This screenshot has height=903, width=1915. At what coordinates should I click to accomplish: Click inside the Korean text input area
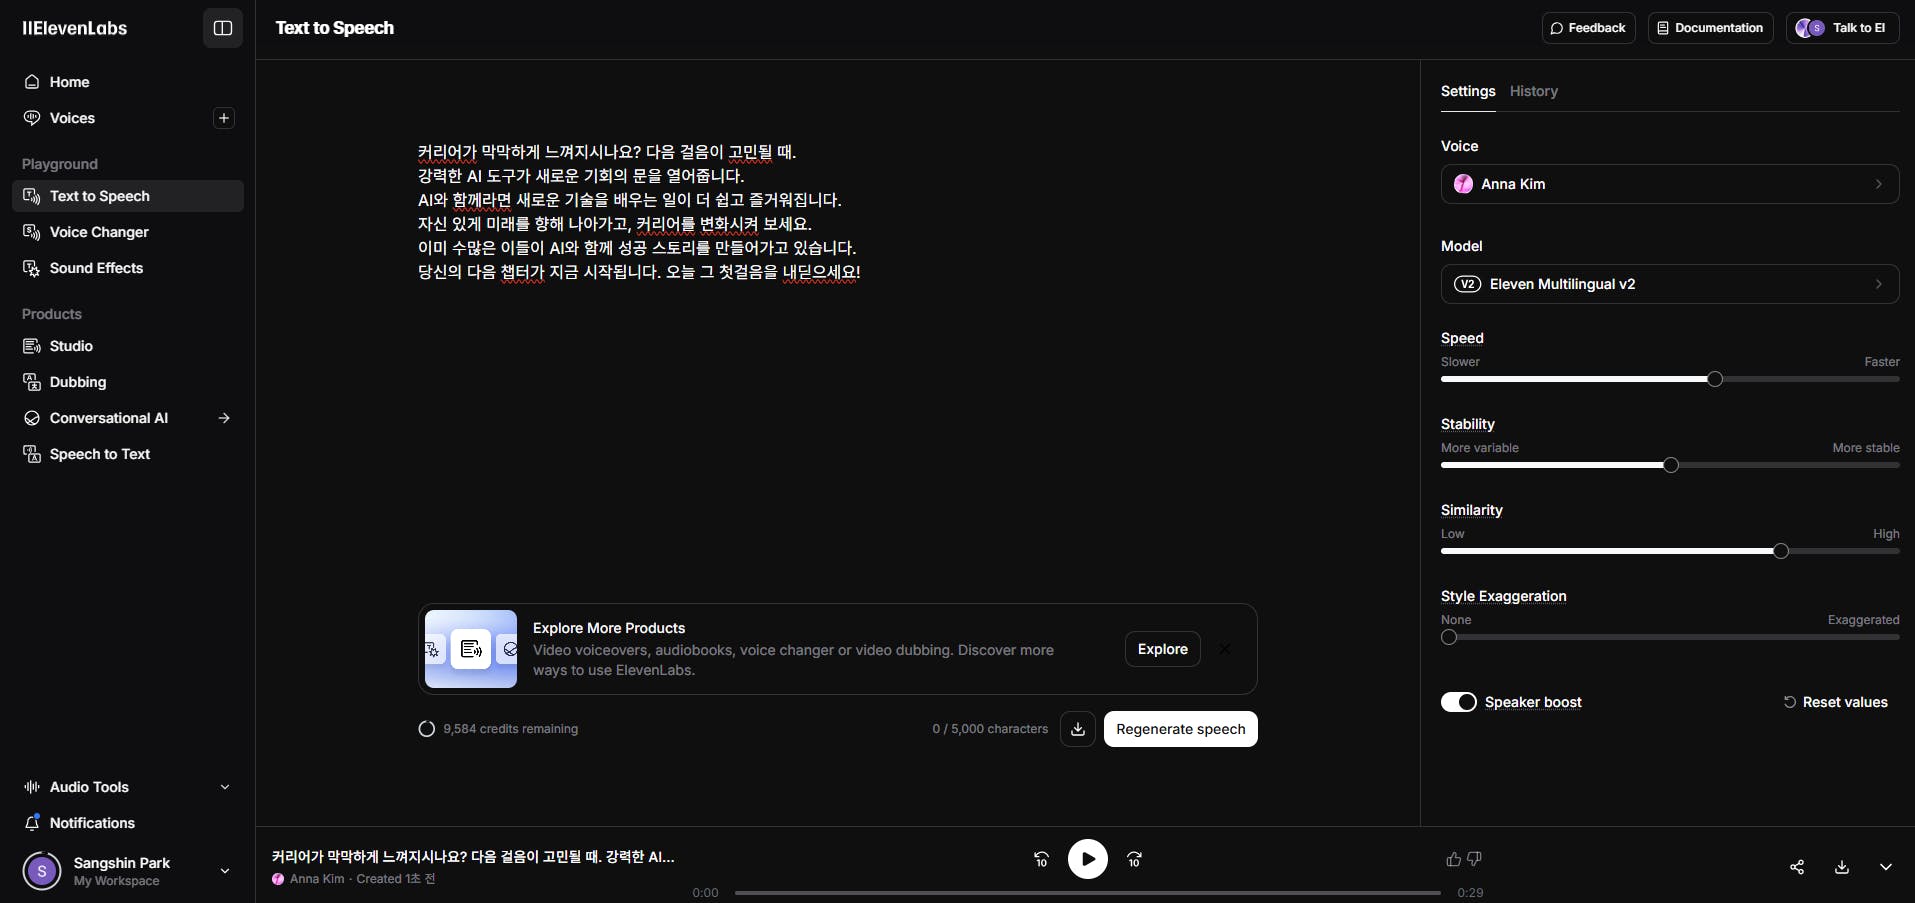click(x=838, y=212)
